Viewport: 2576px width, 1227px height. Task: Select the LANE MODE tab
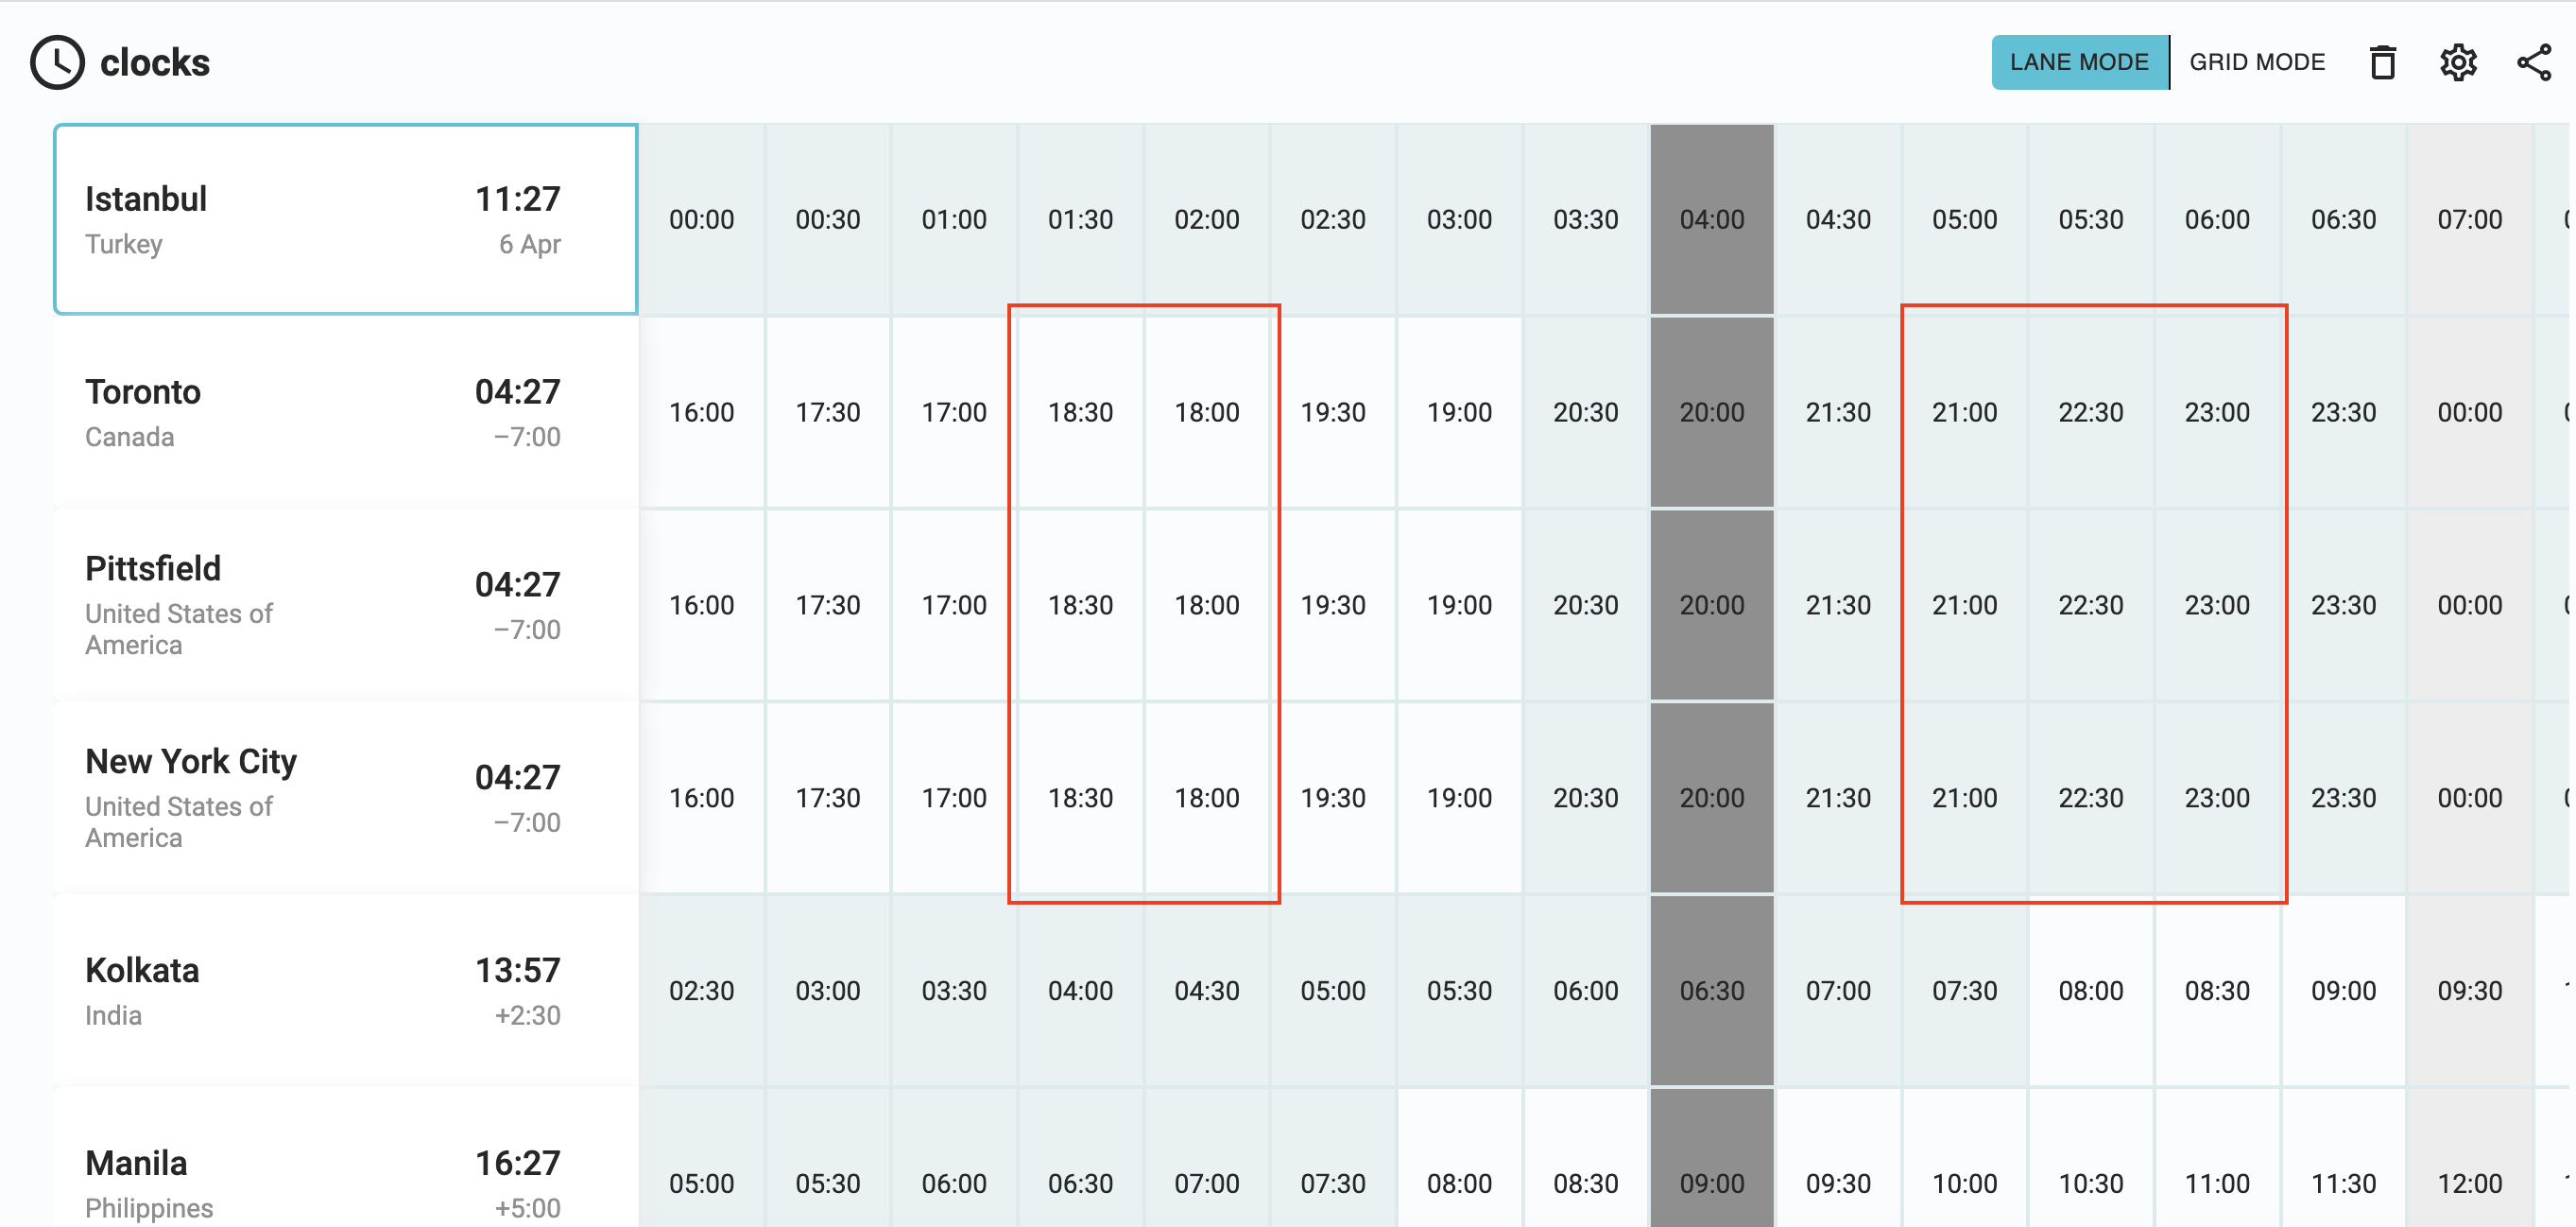tap(2080, 61)
